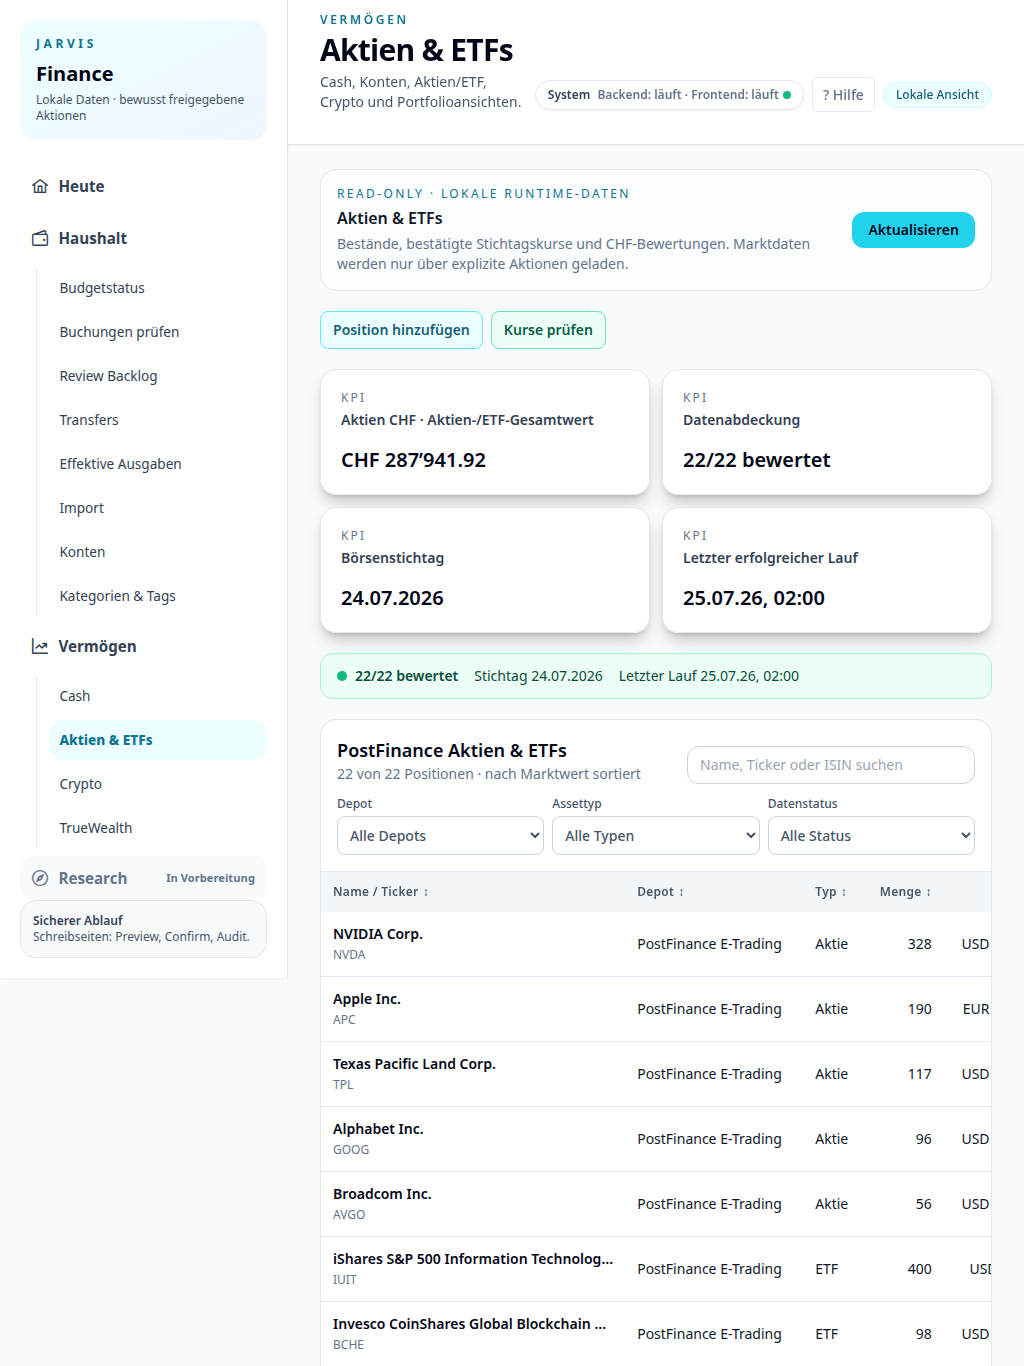Open Effektive Ausgaben

(157, 464)
